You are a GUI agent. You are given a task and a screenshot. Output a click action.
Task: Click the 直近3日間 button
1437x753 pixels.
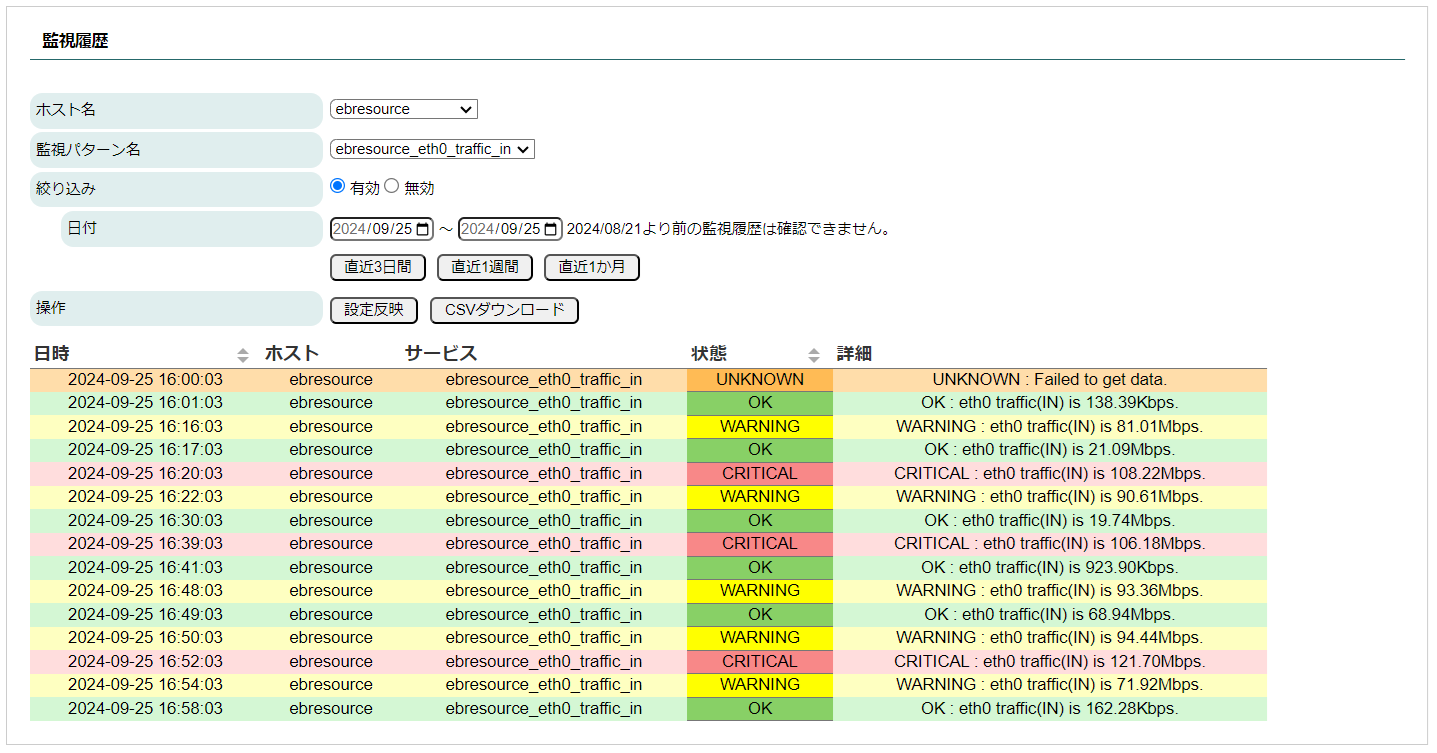pyautogui.click(x=378, y=267)
